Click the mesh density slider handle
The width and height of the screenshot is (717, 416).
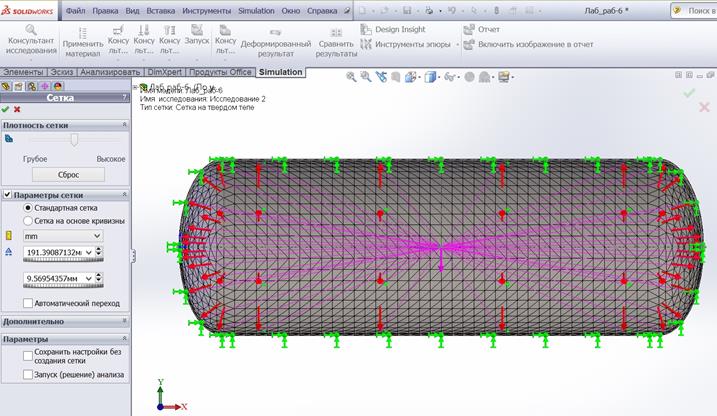(73, 142)
